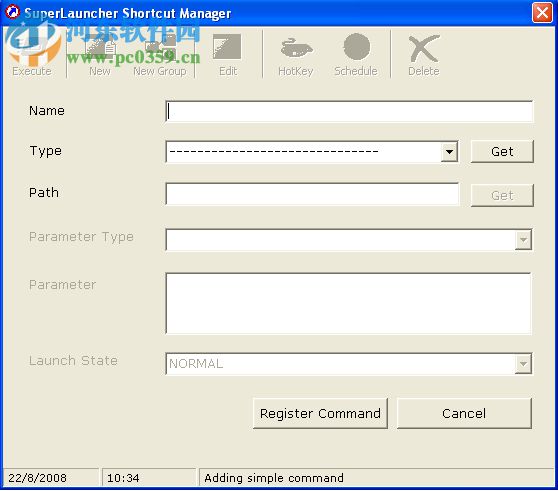Screen dimensions: 558x491
Task: Click the Launch State label
Action: point(73,360)
